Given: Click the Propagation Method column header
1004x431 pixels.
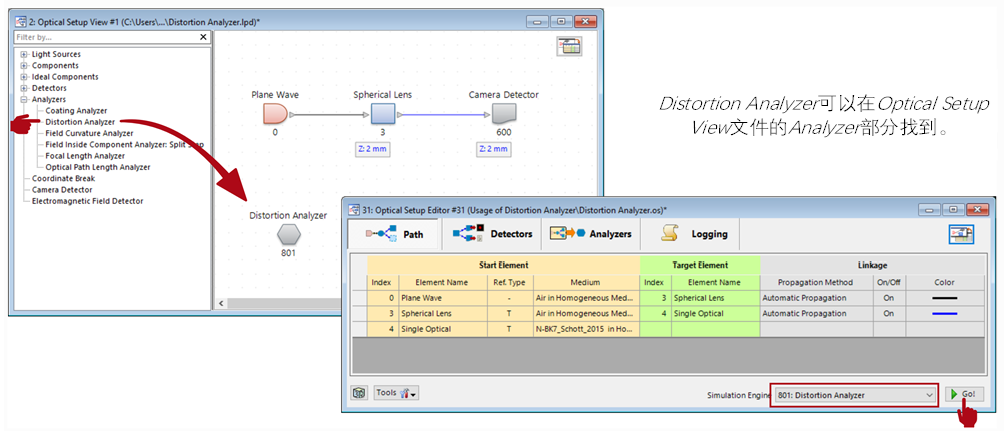Looking at the screenshot, I should [816, 282].
